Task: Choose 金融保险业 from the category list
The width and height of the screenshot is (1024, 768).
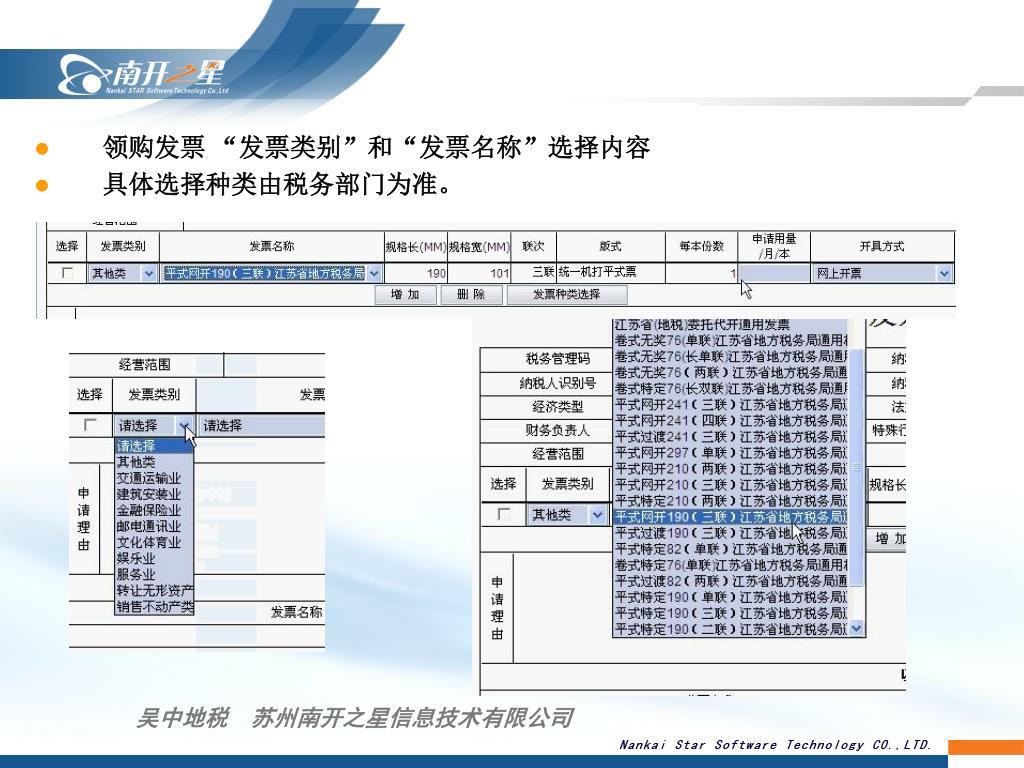Action: 153,511
